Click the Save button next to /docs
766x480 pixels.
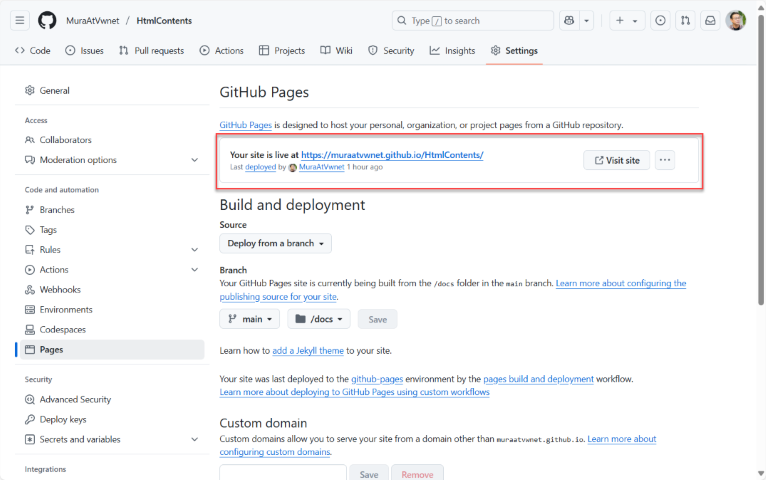(378, 319)
